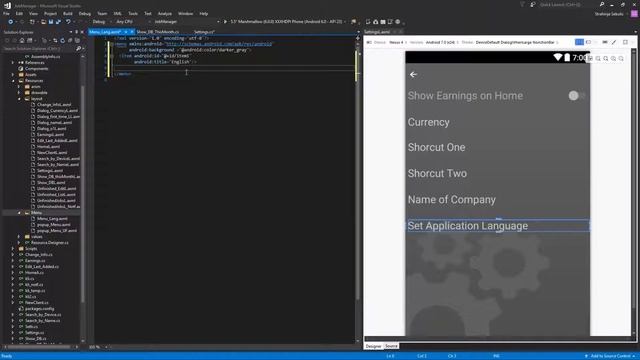Screen dimensions: 640x360
Task: Click the feedback icon beside Quick Launch
Action: (533, 4)
